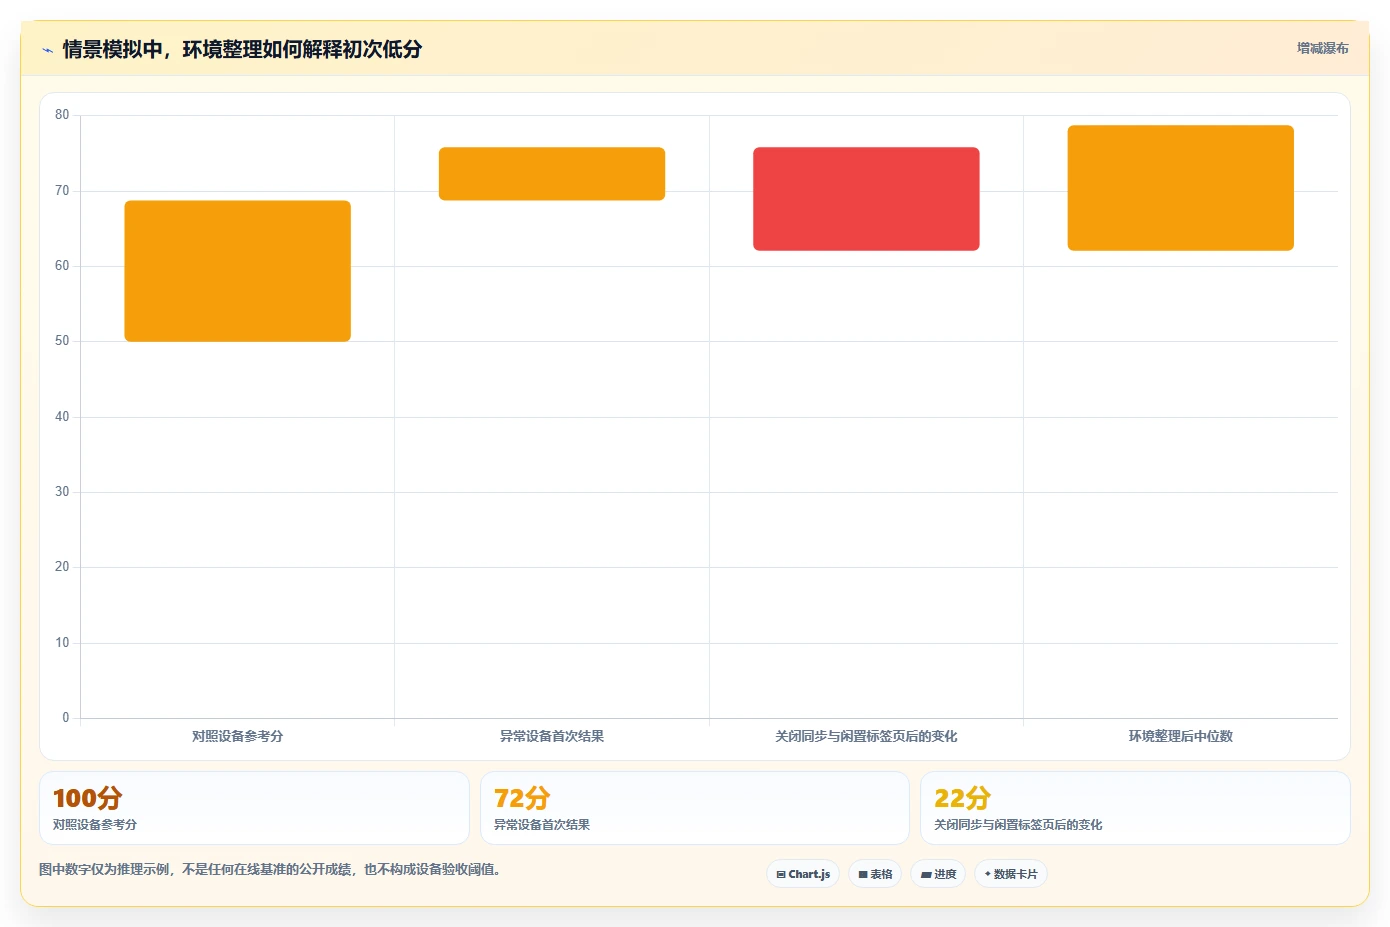Open the 72分 data card
Screen dimensions: 1390x927
[x=695, y=808]
